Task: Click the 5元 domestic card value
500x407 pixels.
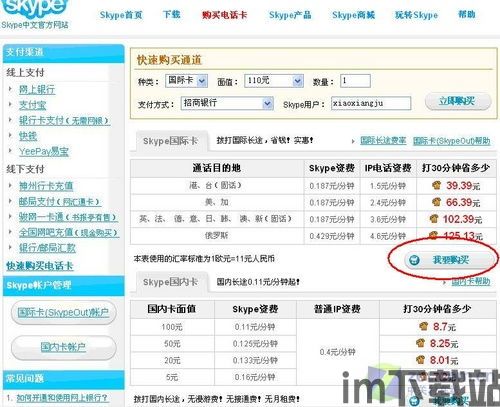Action: pos(172,377)
